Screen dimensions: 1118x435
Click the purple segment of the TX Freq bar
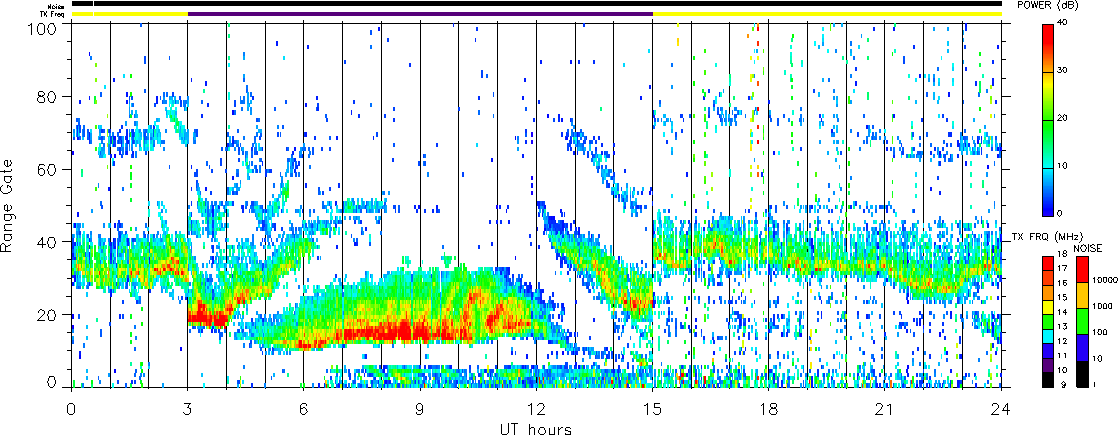pos(420,14)
